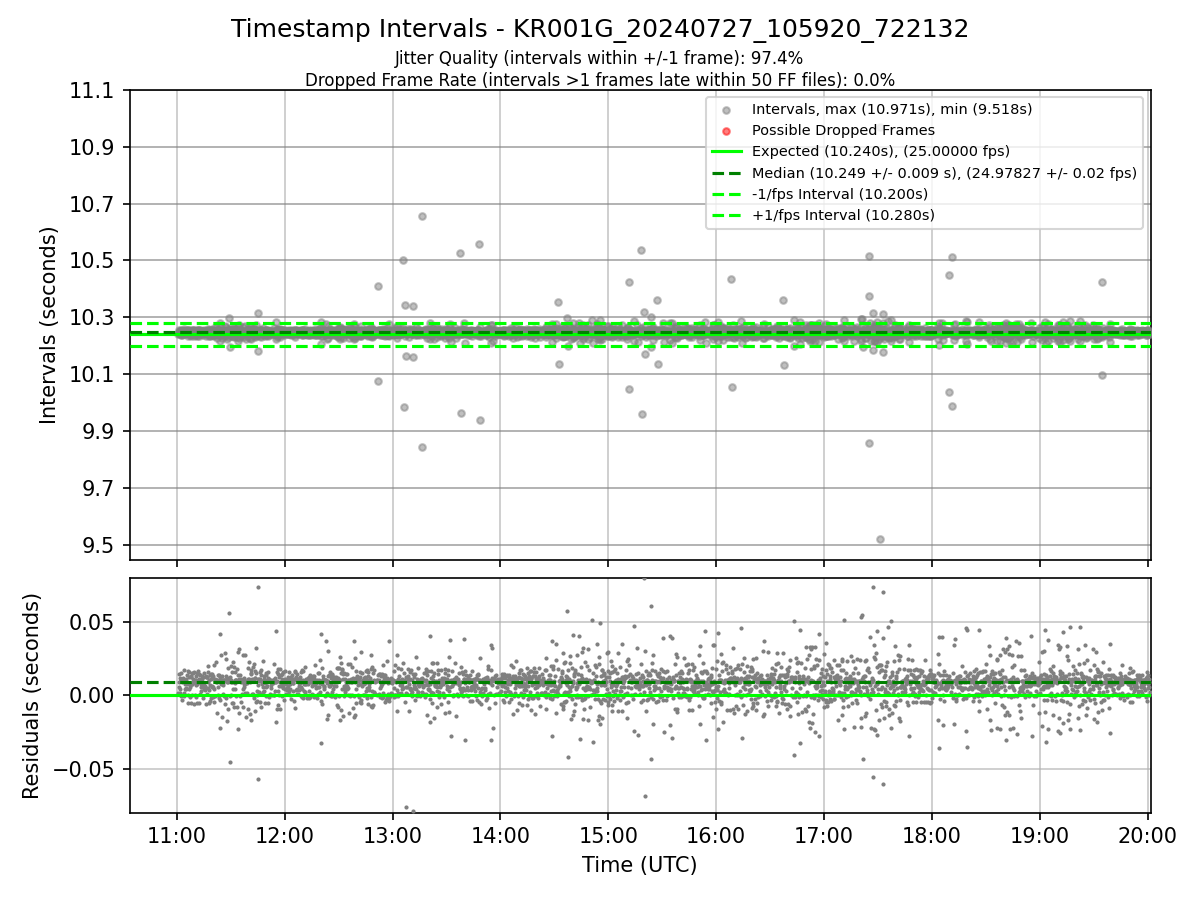Click the highest outlier point near 10.65 seconds

point(422,216)
